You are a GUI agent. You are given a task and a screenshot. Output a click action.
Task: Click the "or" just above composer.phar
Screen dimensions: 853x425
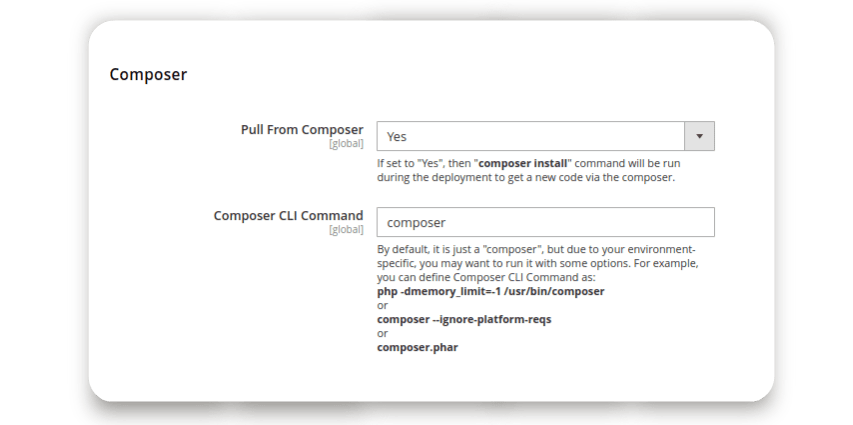click(383, 333)
